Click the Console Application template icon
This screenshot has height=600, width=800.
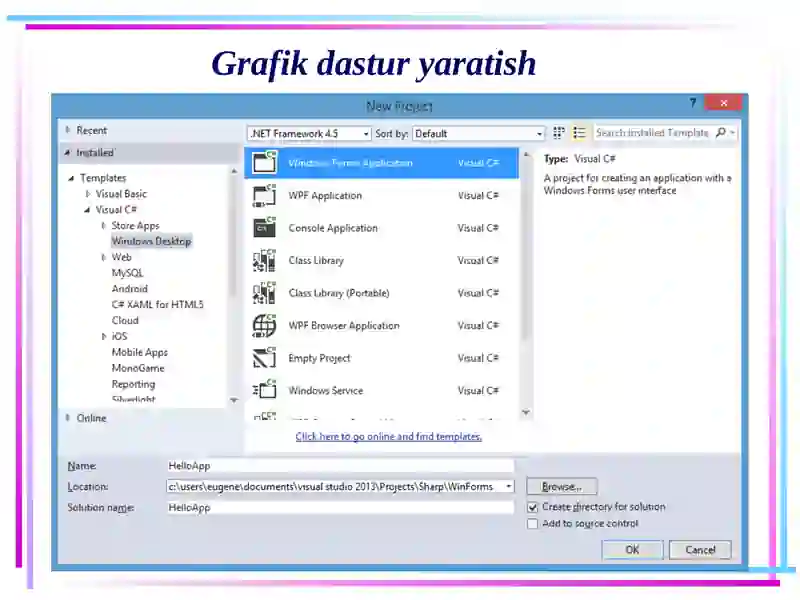[264, 228]
